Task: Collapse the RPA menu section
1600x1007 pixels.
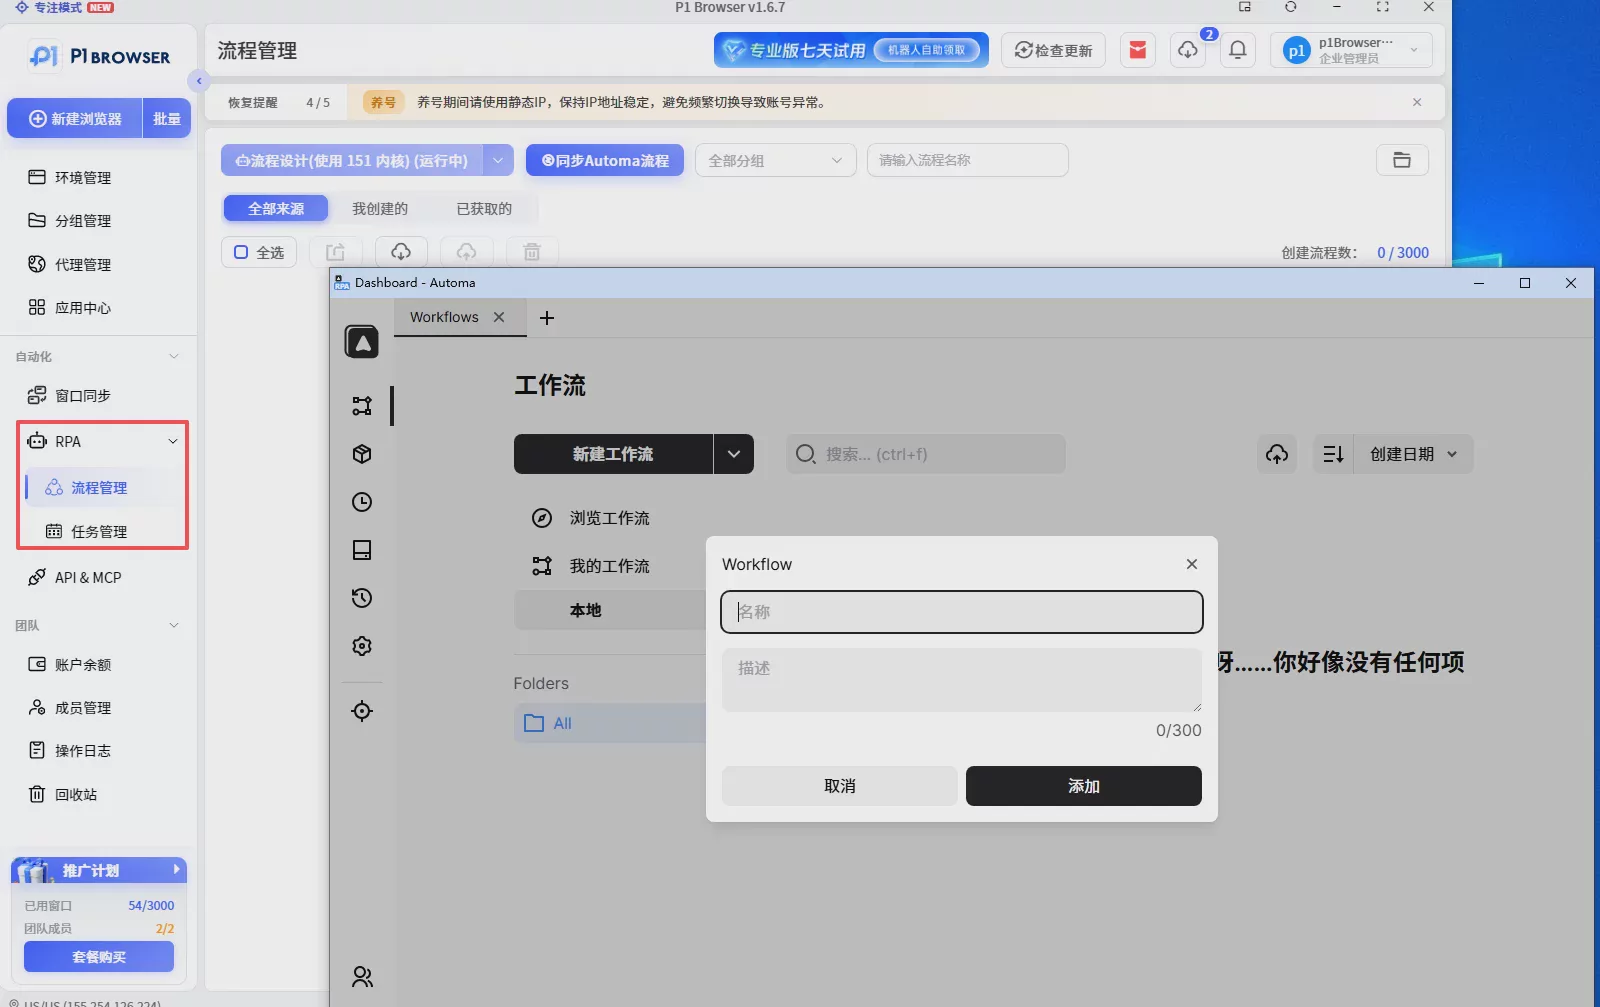Action: [x=173, y=441]
